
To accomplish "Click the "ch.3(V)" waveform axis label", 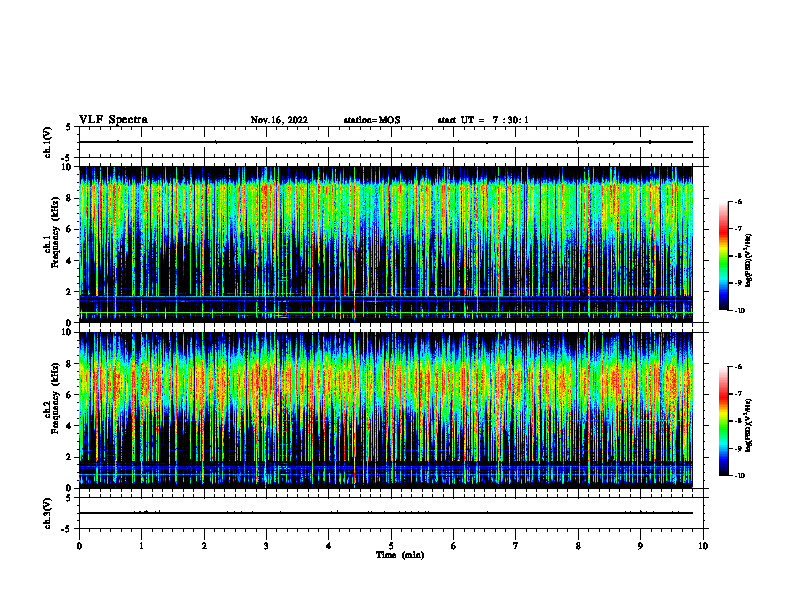I will click(48, 513).
